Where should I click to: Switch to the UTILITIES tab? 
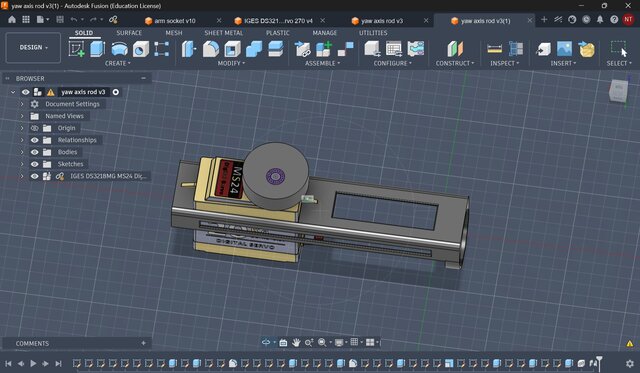point(373,33)
